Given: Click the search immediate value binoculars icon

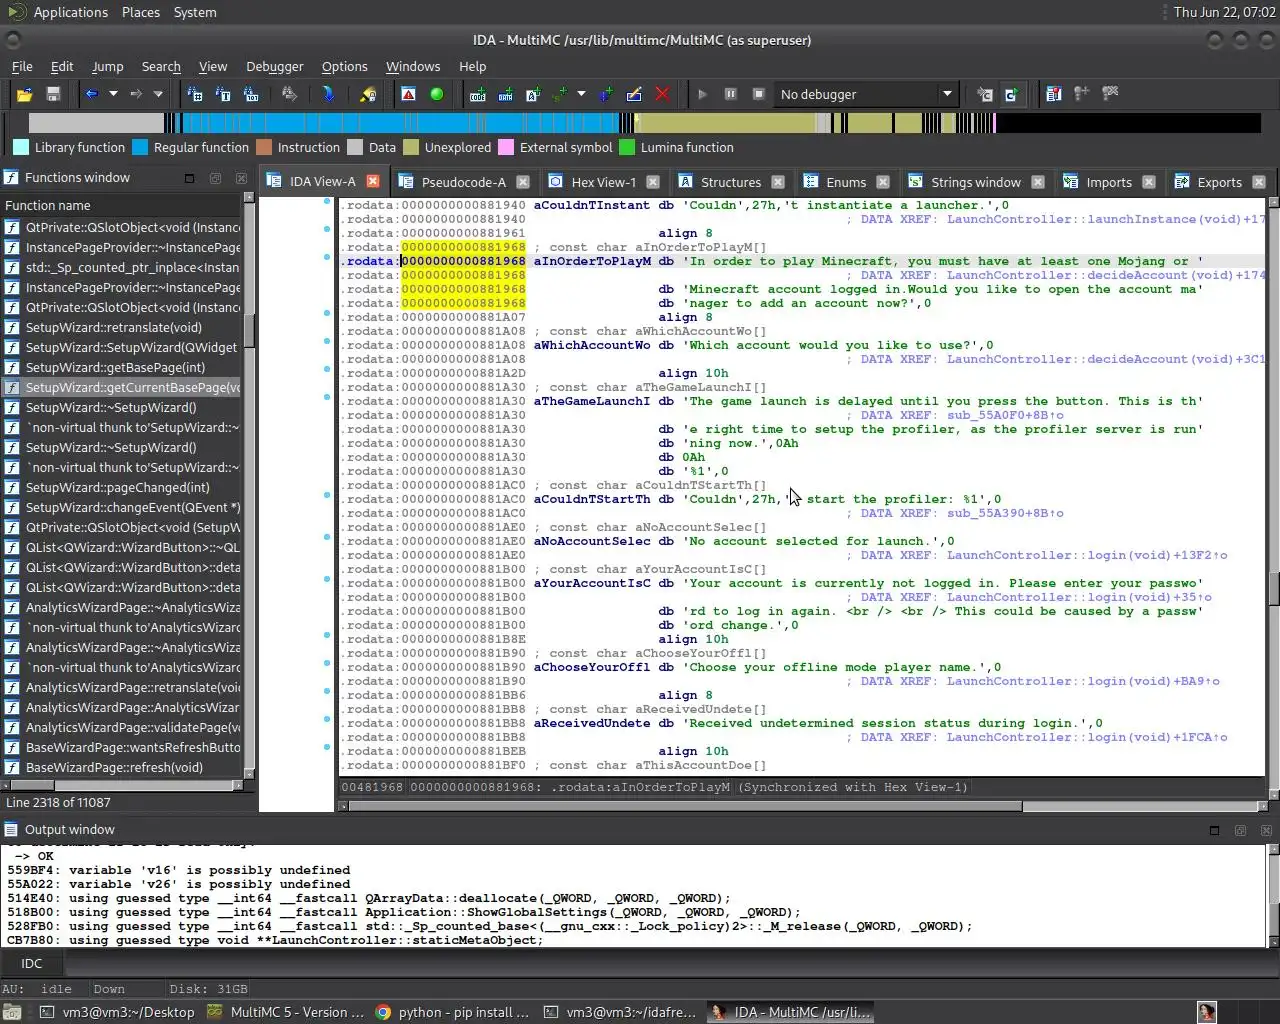Looking at the screenshot, I should (195, 94).
